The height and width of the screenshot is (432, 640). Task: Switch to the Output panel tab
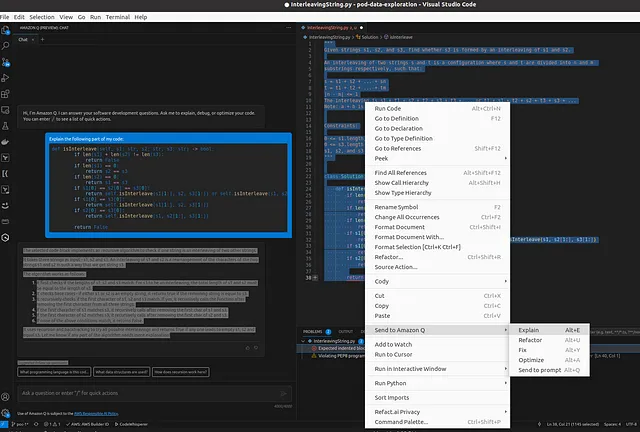coord(346,332)
